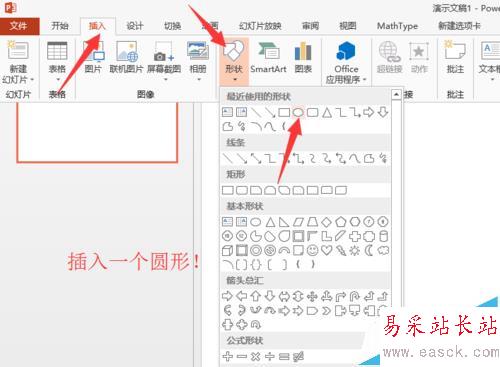
Task: Pick Rectangle in recently used shapes
Action: point(284,112)
